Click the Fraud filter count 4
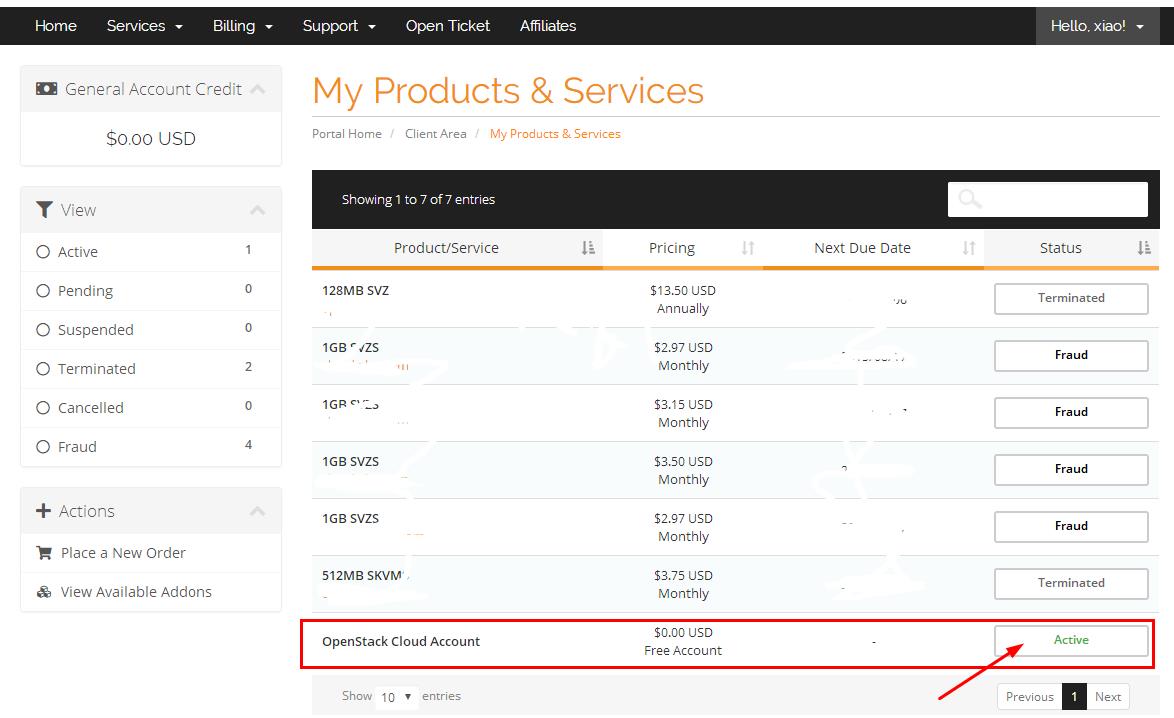Image resolution: width=1174 pixels, height=718 pixels. click(x=249, y=445)
